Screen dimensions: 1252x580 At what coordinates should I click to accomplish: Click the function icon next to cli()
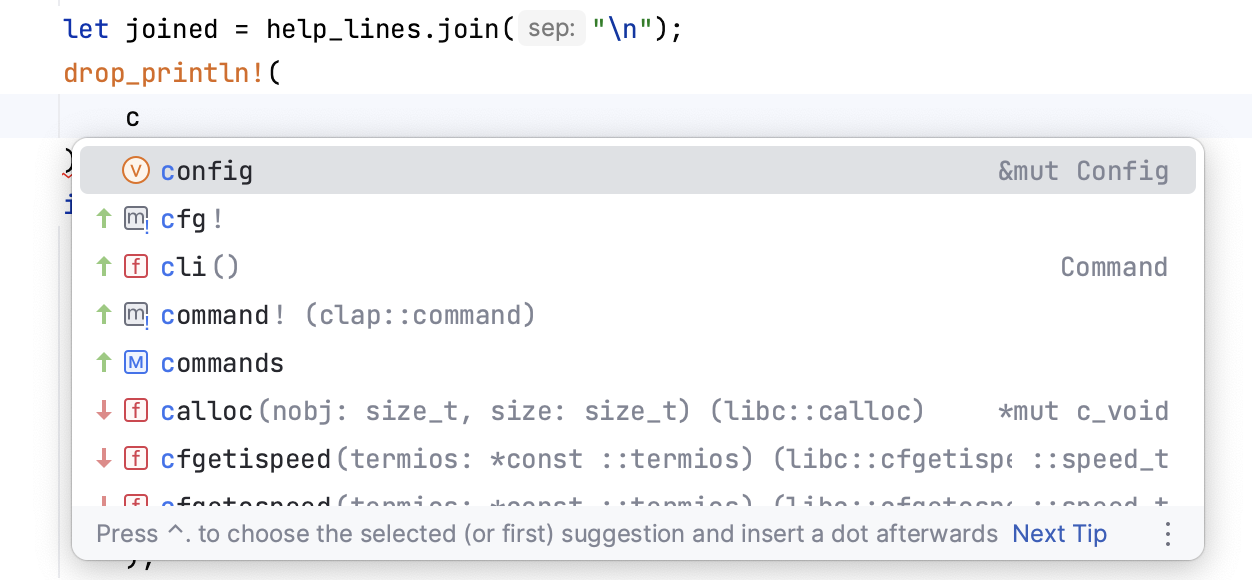click(x=135, y=266)
